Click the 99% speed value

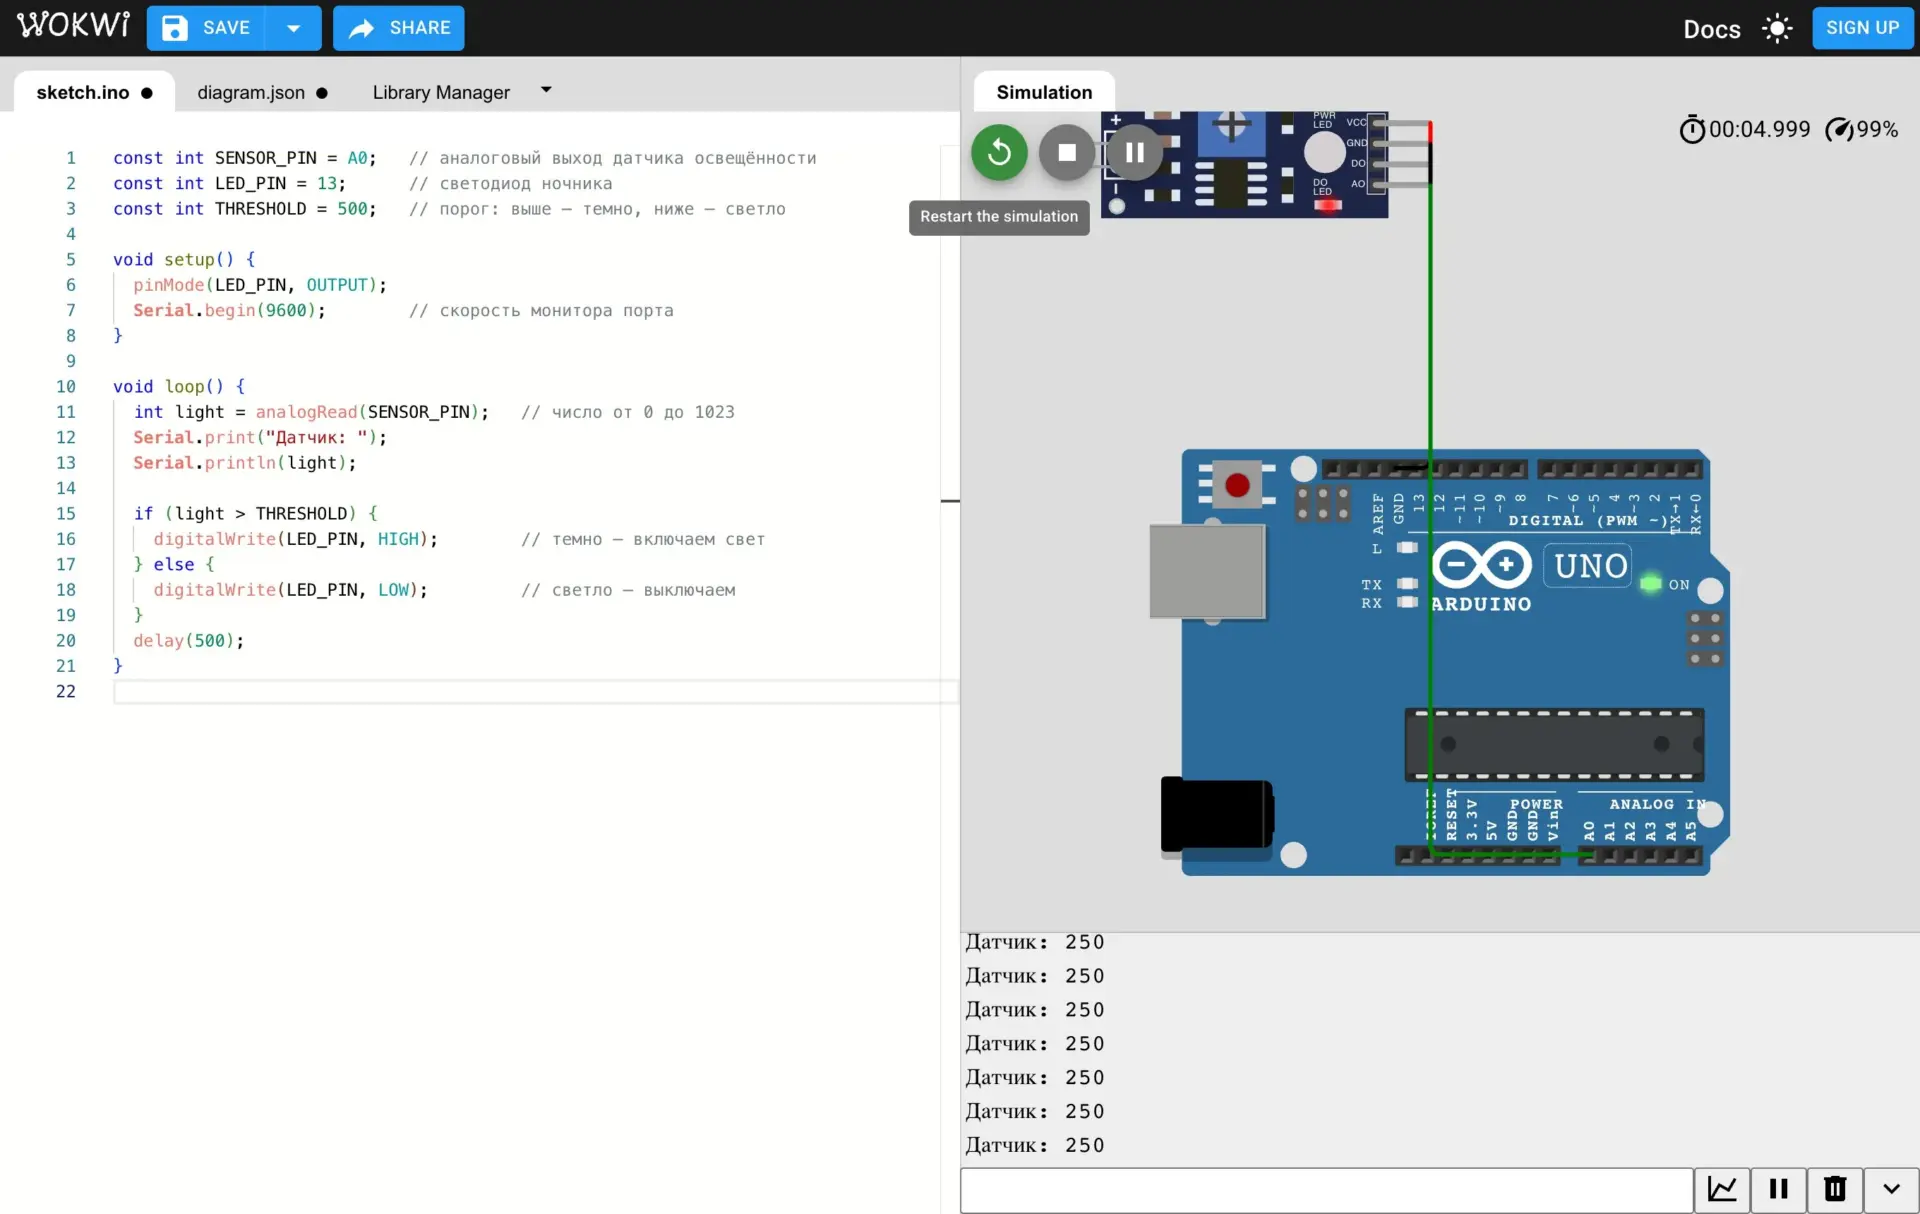tap(1877, 129)
